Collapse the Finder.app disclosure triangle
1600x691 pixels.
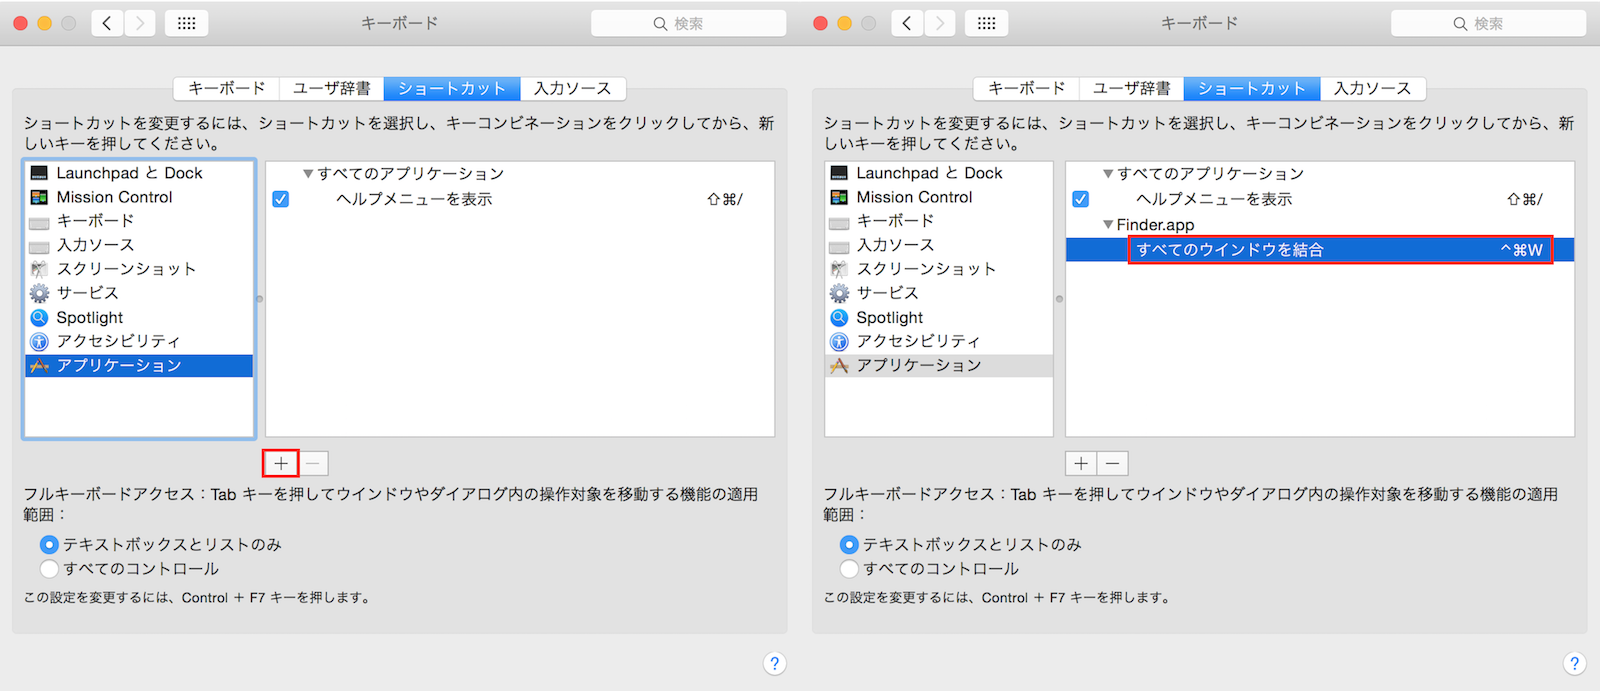(x=1108, y=225)
